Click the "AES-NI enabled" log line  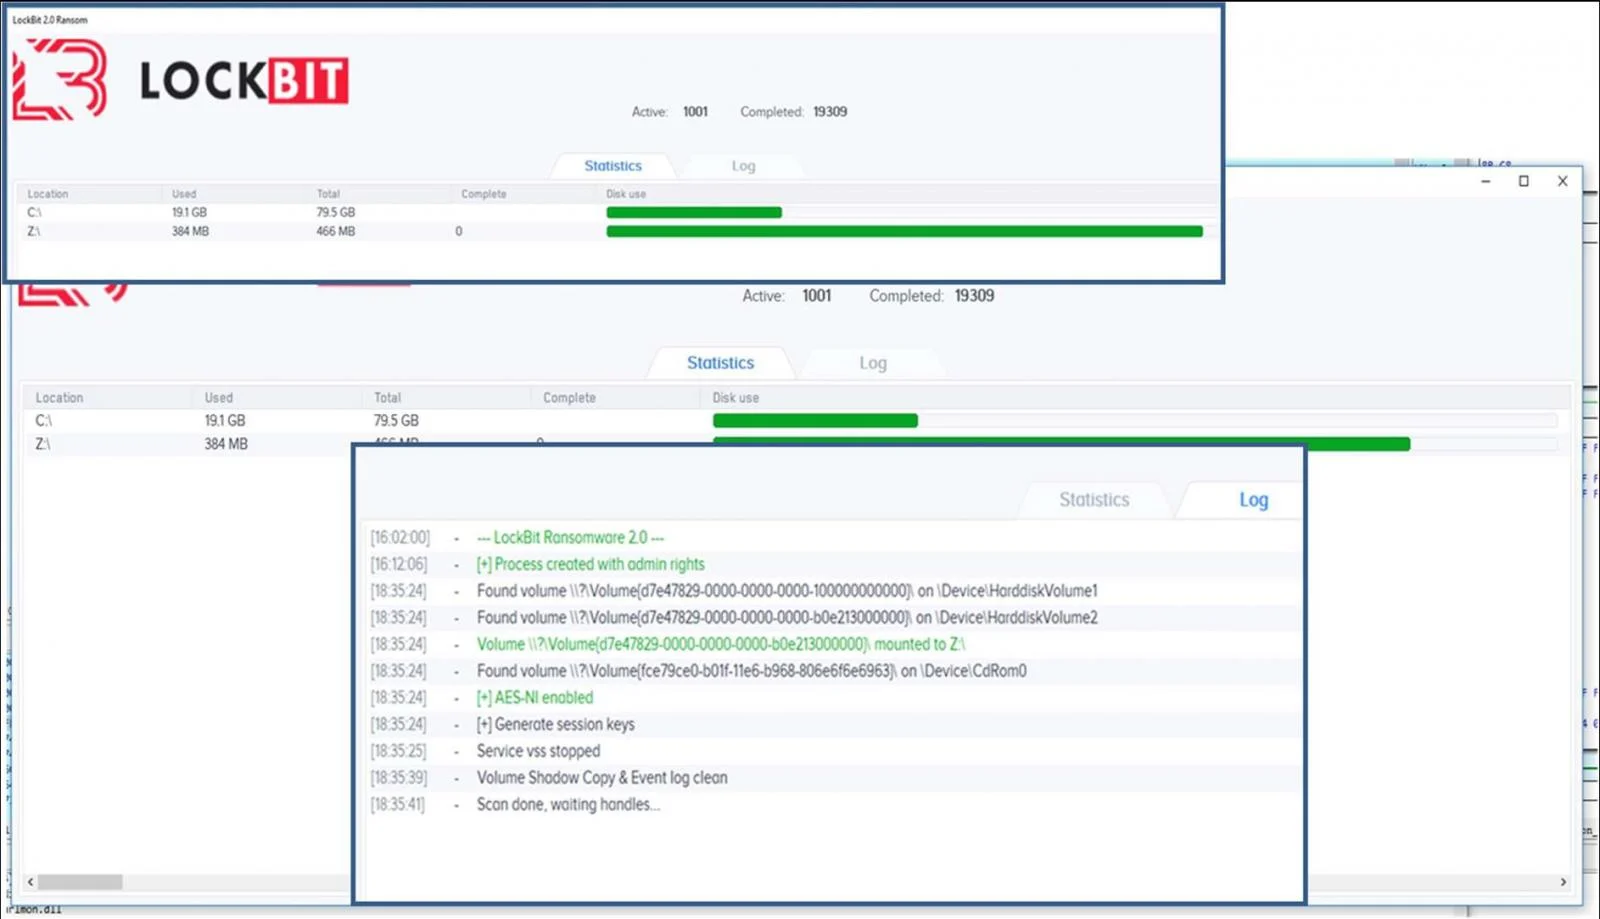(535, 698)
